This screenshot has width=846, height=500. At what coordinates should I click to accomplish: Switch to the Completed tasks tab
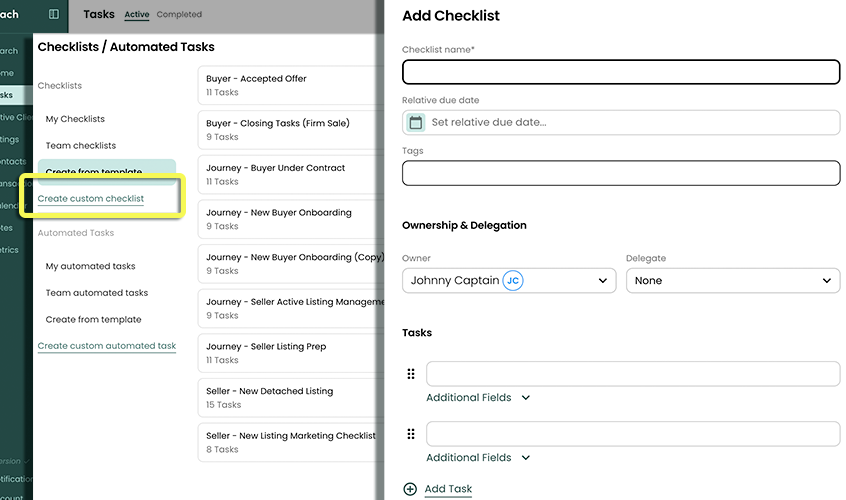[x=179, y=15]
